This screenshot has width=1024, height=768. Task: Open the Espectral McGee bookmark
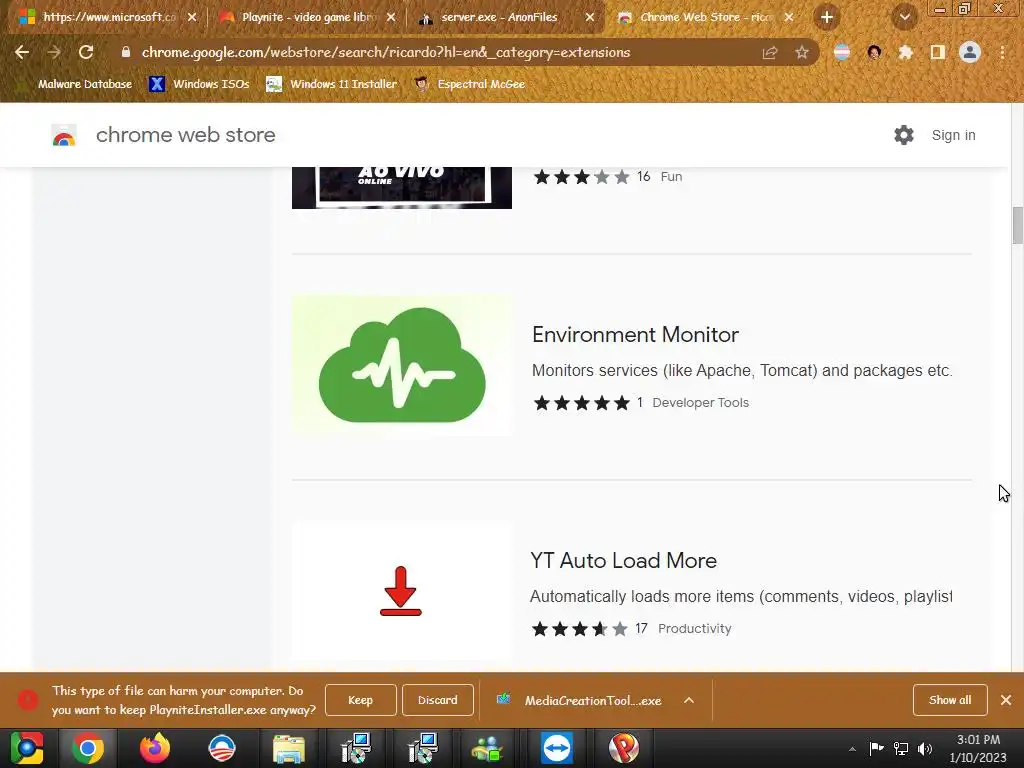click(470, 84)
